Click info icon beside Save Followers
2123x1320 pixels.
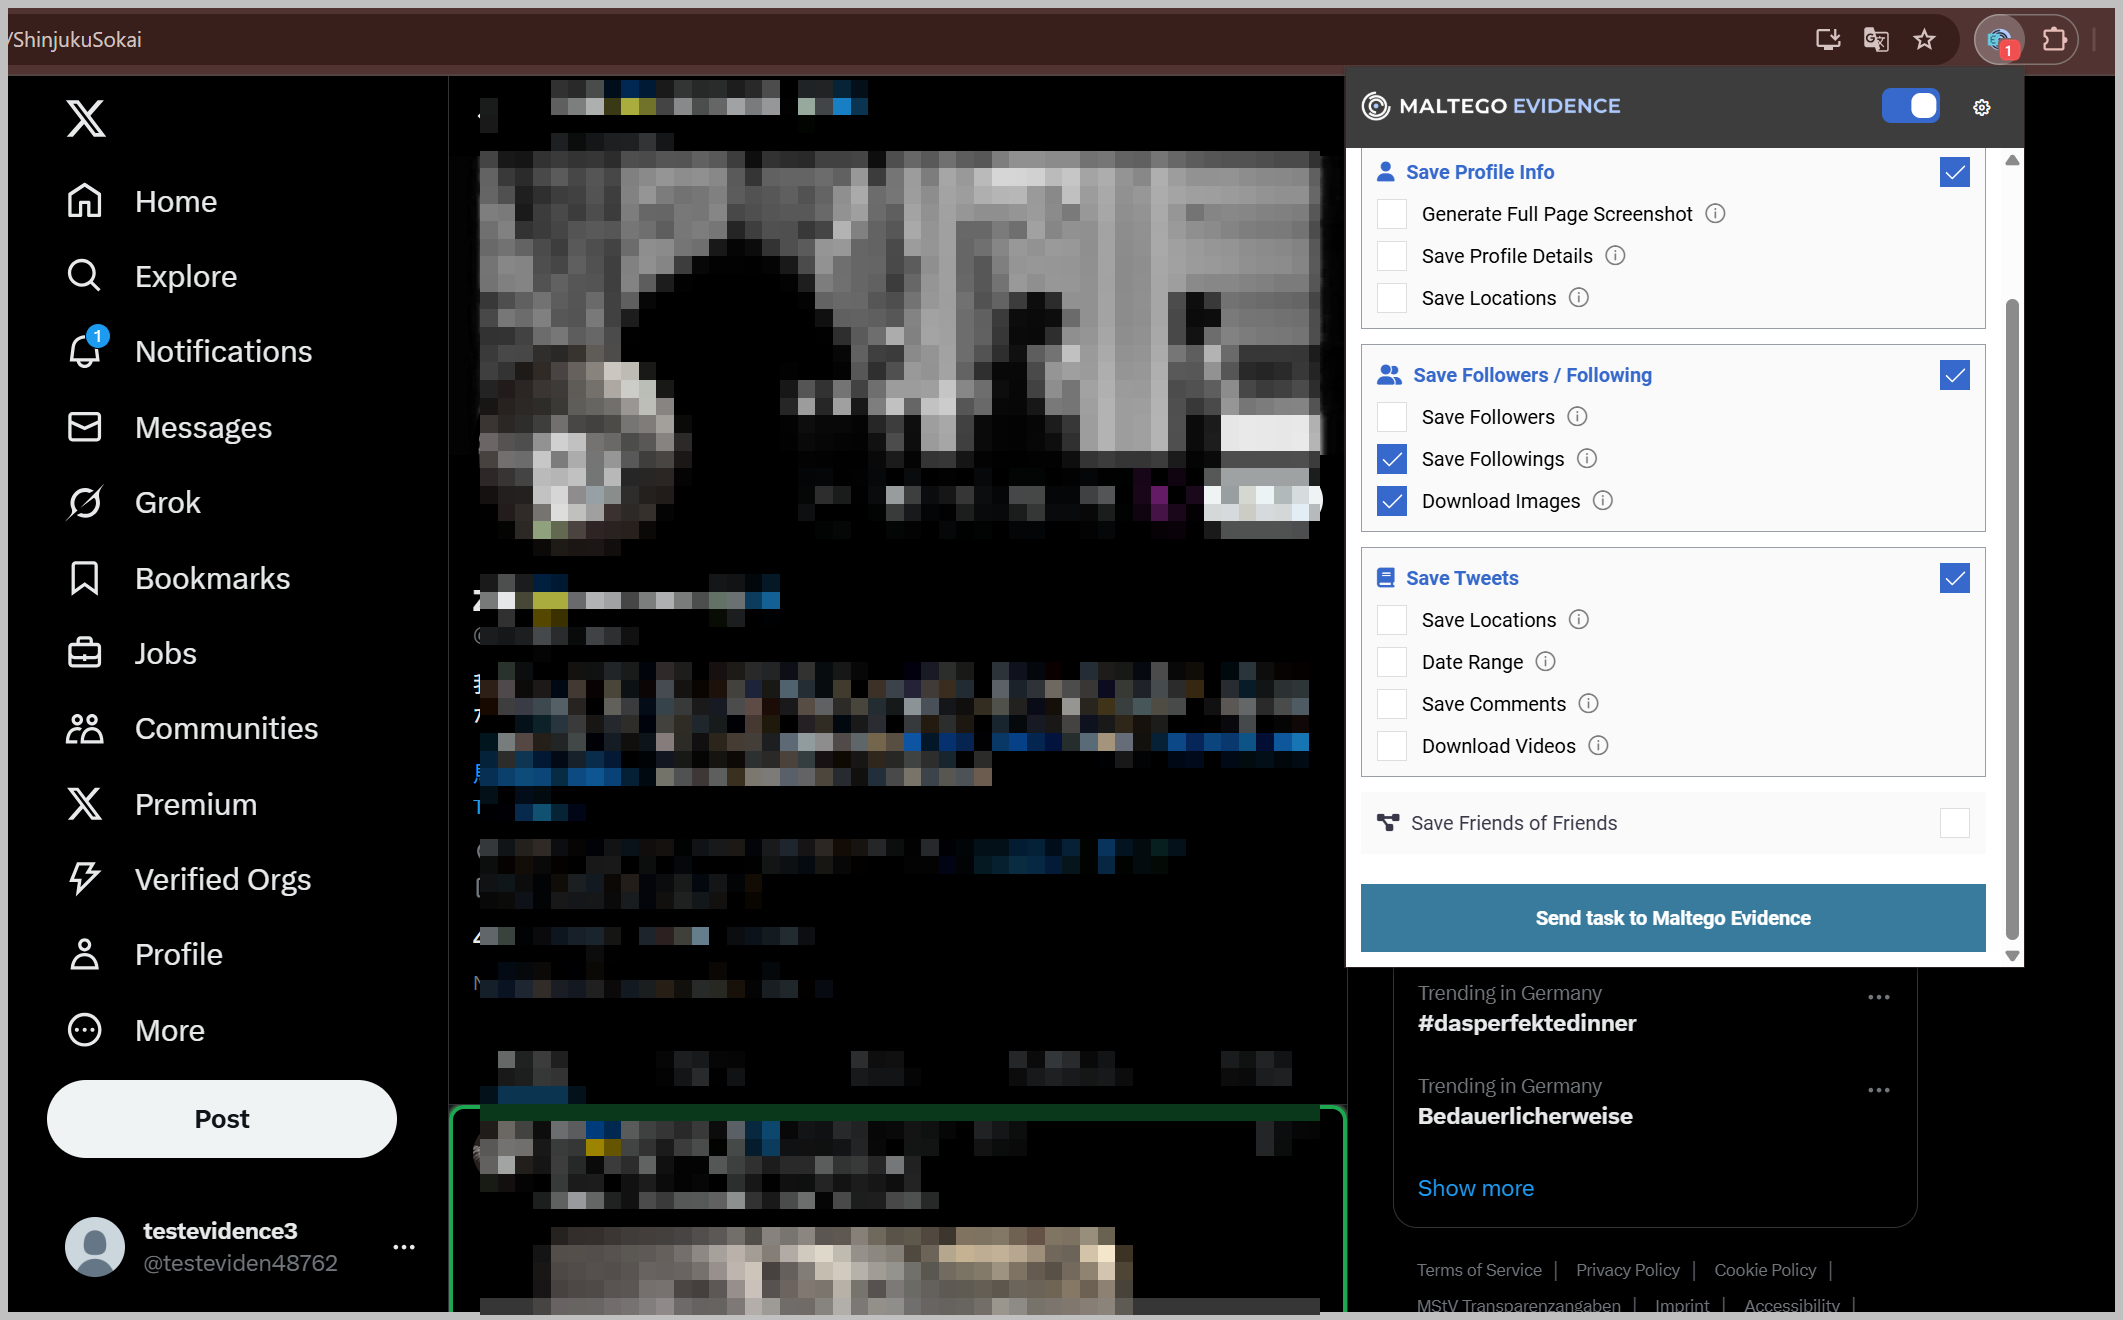coord(1577,416)
